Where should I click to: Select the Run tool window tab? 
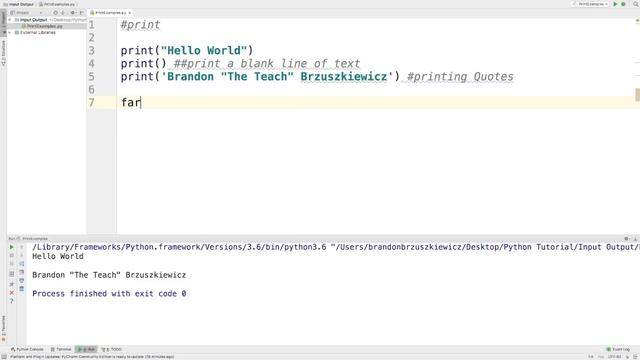pyautogui.click(x=86, y=349)
